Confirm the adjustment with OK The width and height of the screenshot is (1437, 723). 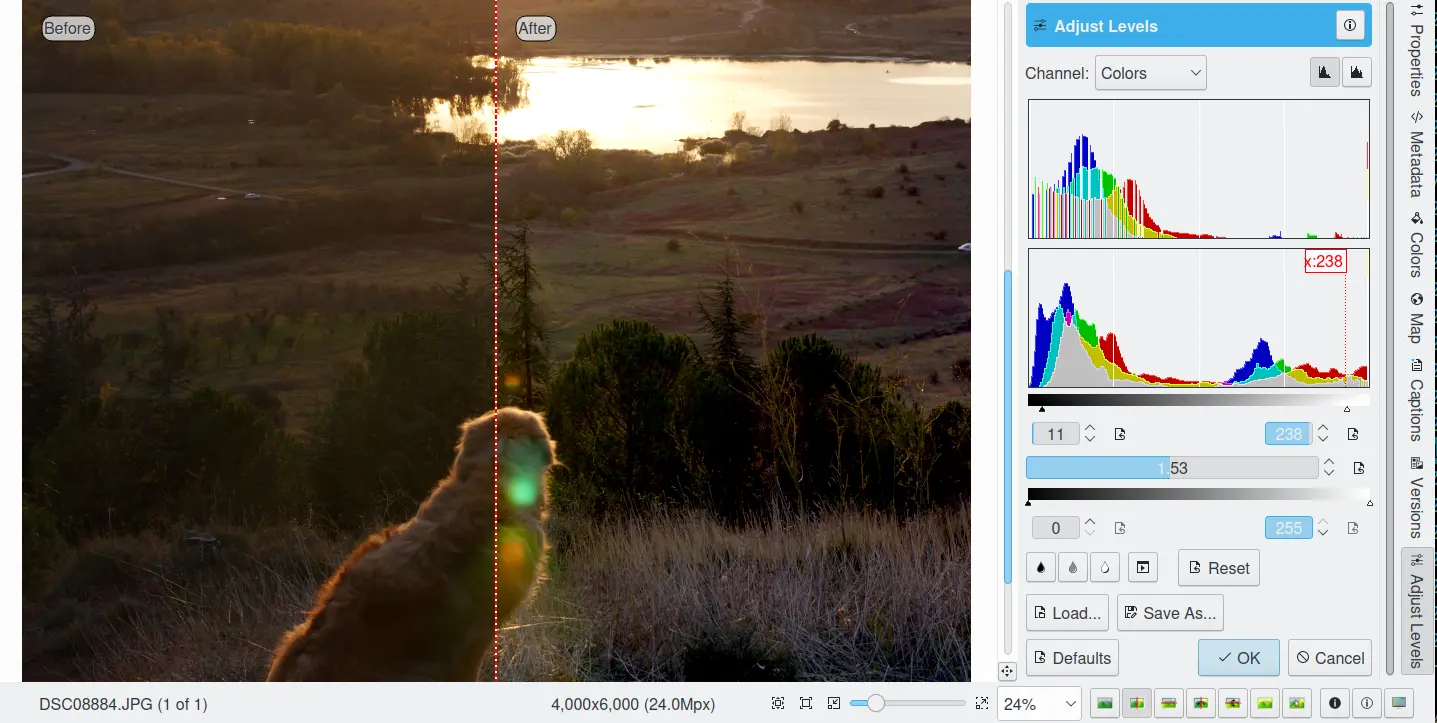coord(1238,658)
